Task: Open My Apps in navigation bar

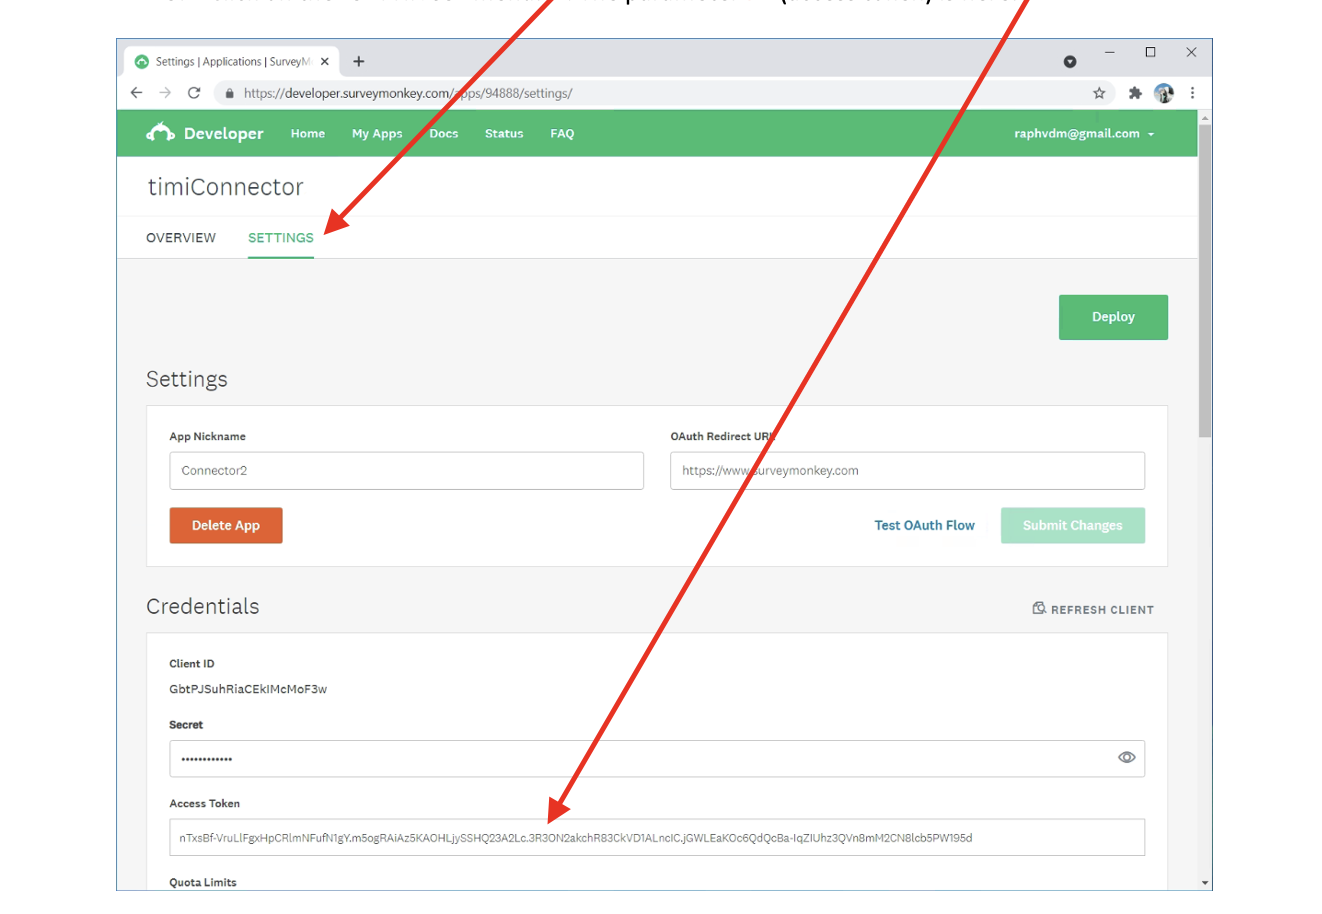Action: pyautogui.click(x=377, y=134)
